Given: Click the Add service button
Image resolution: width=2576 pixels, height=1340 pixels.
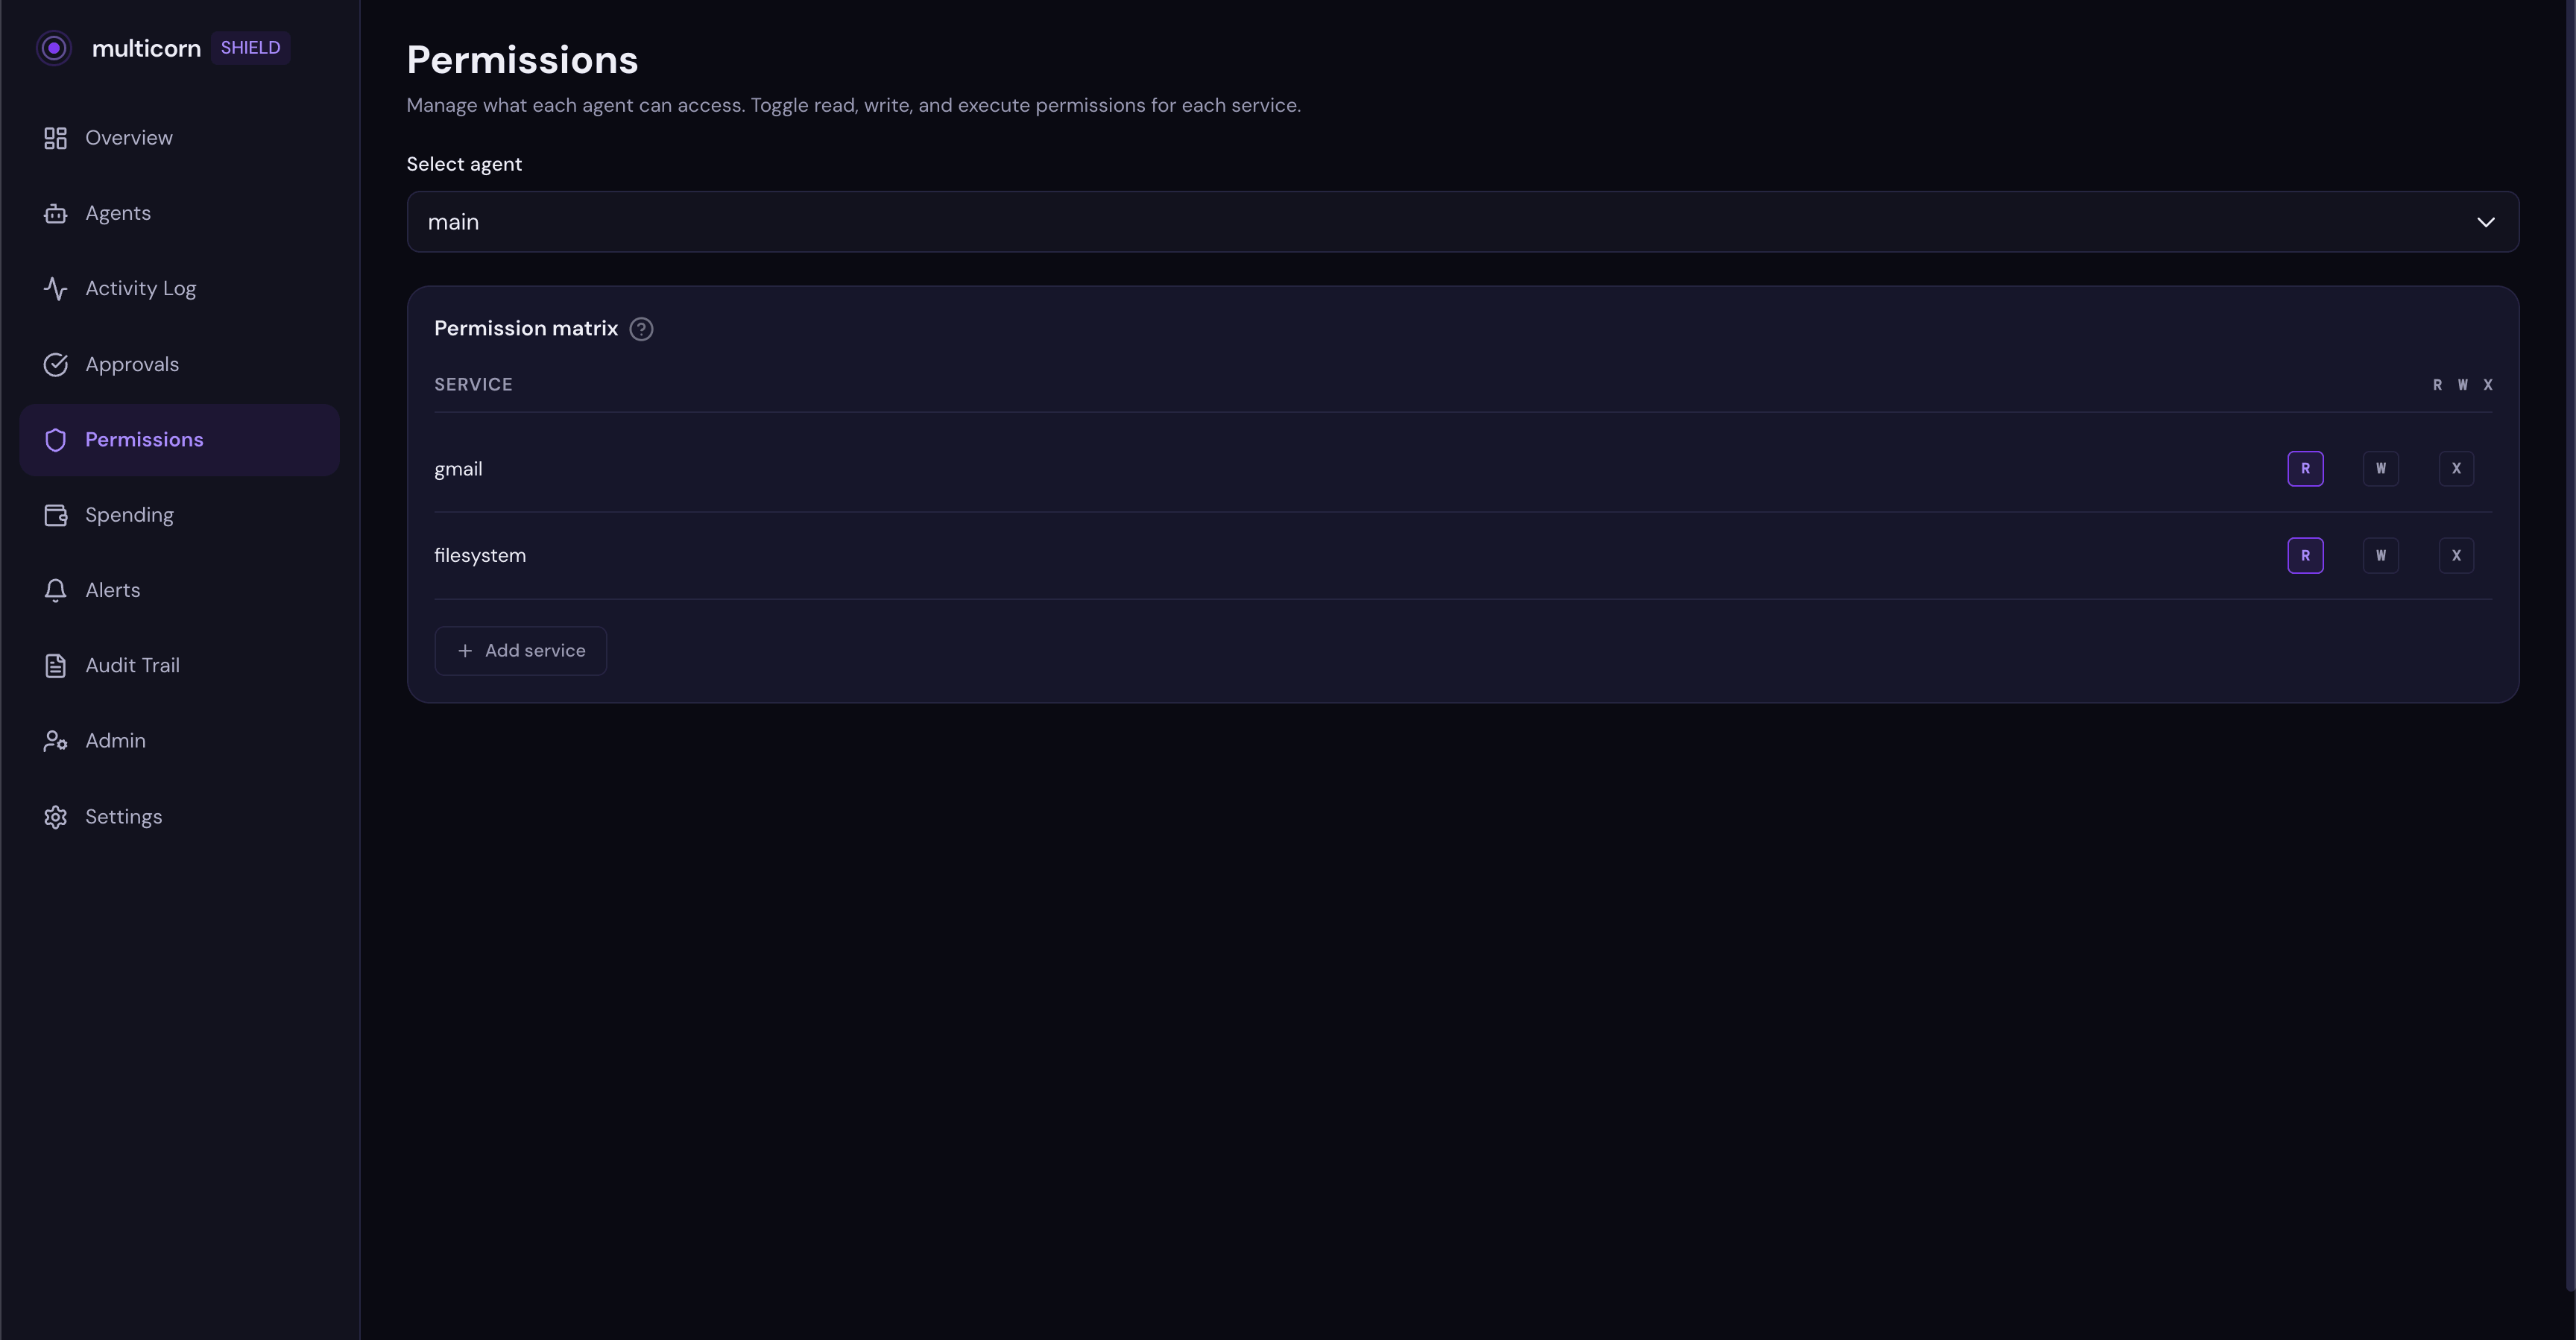Looking at the screenshot, I should [x=520, y=650].
